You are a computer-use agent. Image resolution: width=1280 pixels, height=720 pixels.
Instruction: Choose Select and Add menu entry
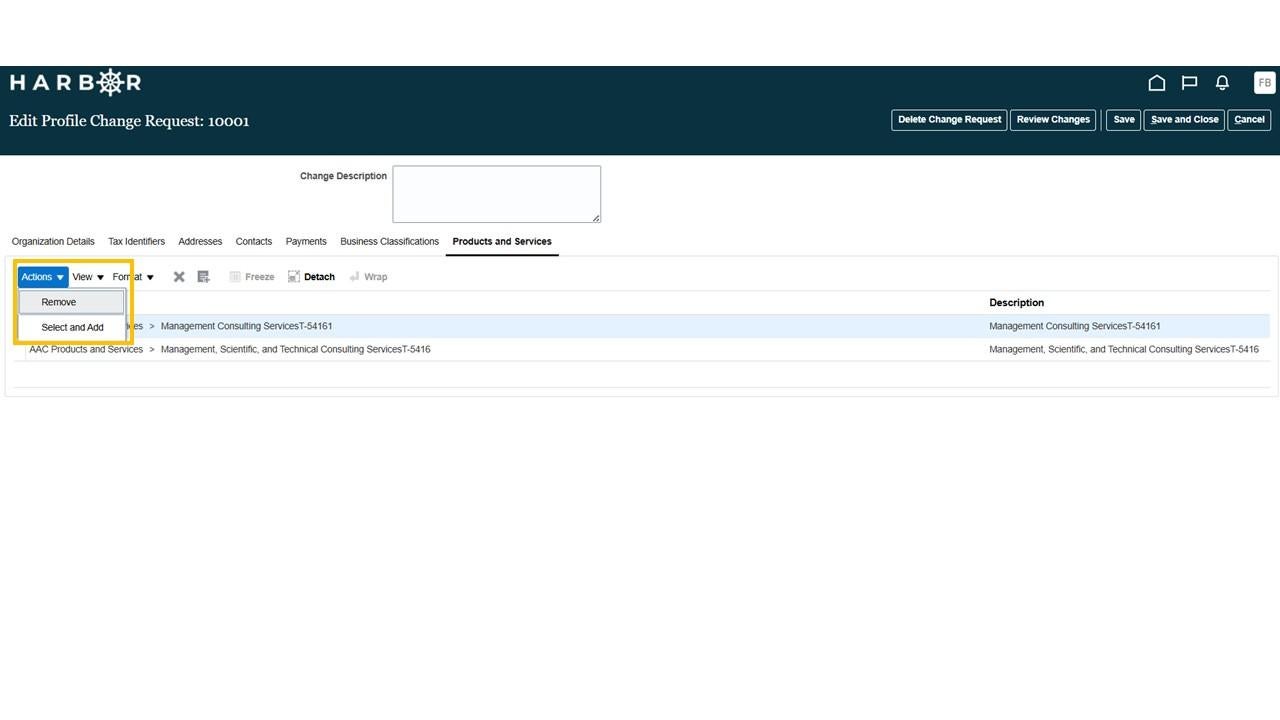(x=72, y=327)
